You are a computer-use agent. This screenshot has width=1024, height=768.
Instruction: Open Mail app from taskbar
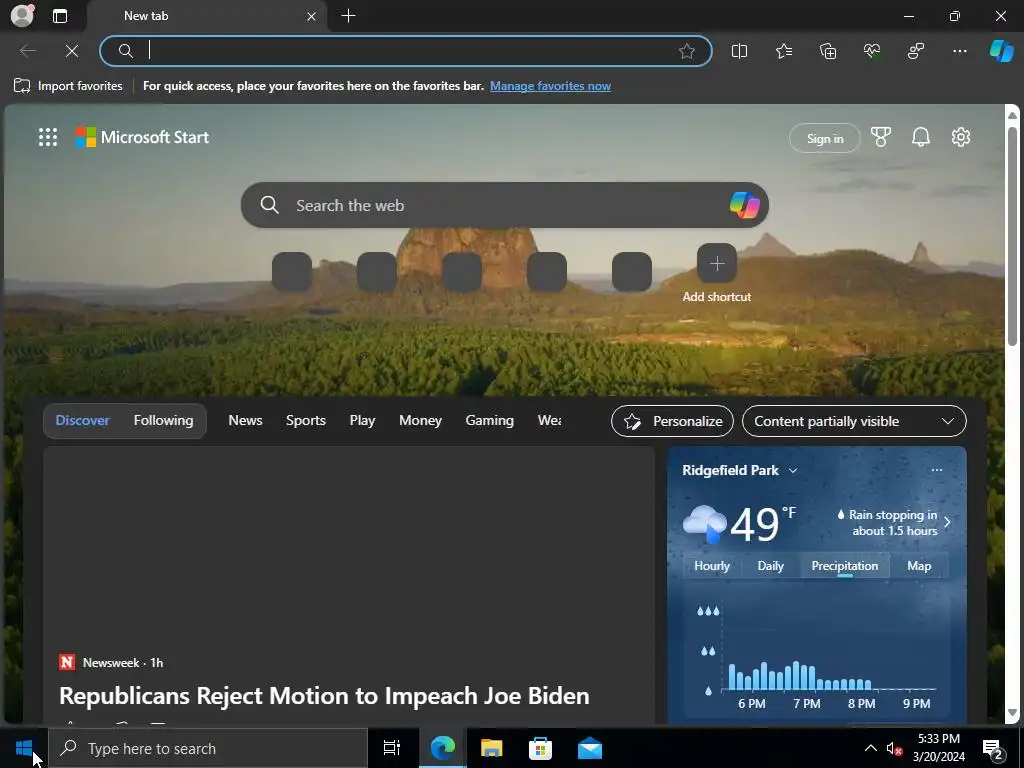point(590,748)
